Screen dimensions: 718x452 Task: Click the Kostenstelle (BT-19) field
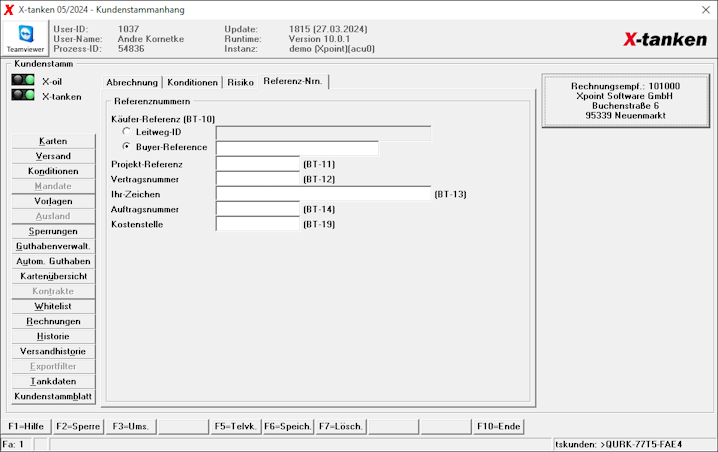tap(258, 224)
